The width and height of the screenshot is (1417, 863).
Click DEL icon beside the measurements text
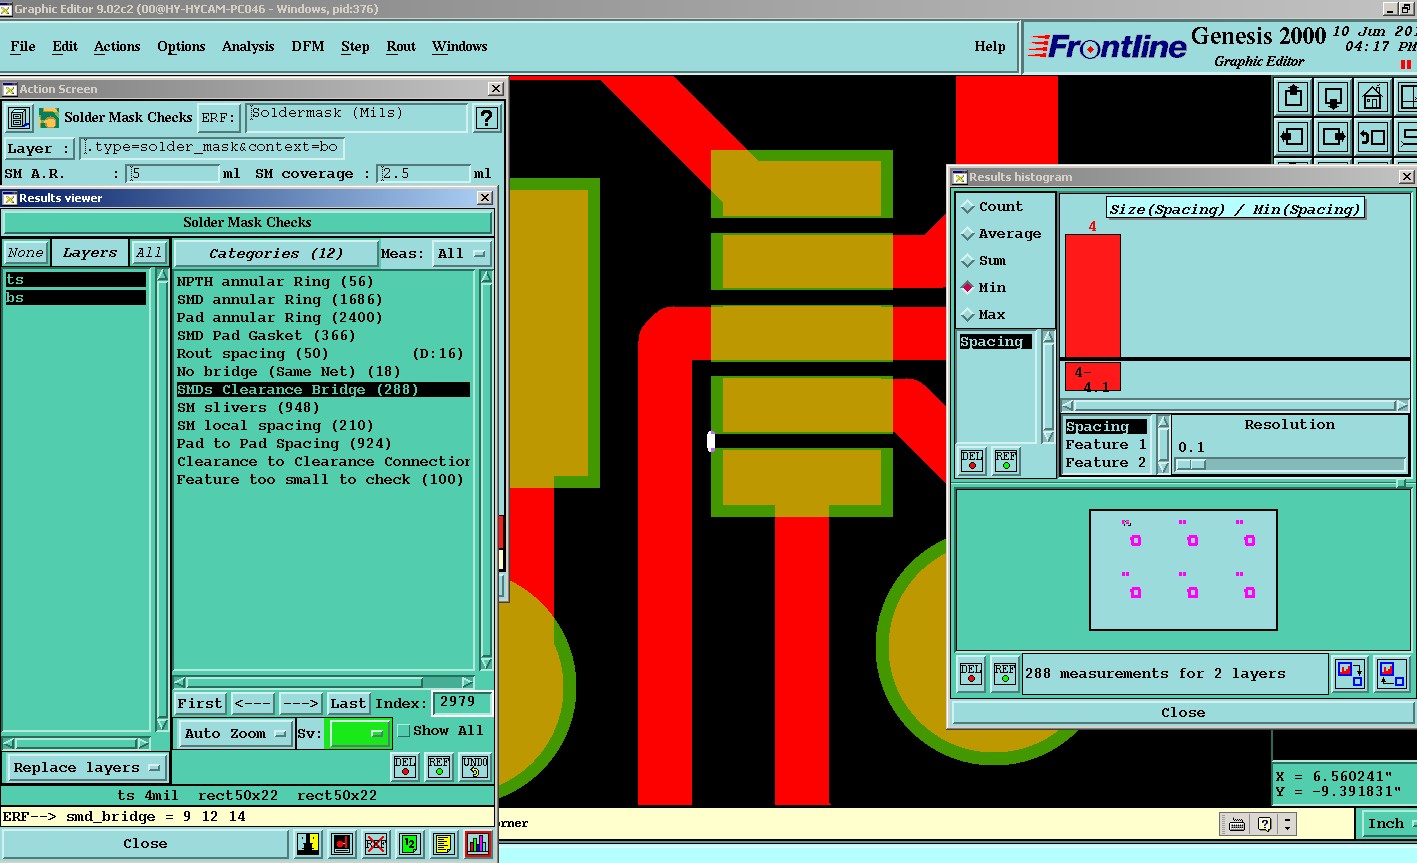971,674
